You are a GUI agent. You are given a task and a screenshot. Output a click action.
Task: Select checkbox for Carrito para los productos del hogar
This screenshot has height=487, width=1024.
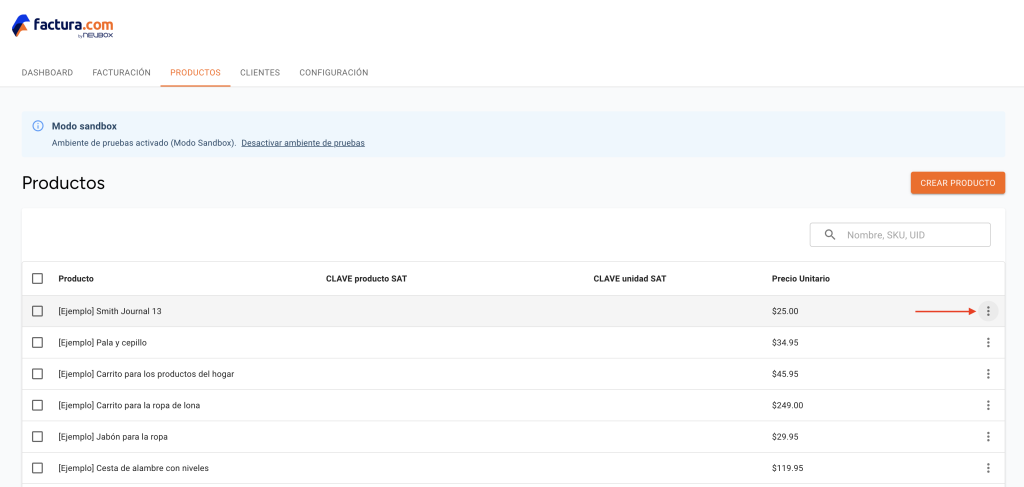(x=37, y=374)
